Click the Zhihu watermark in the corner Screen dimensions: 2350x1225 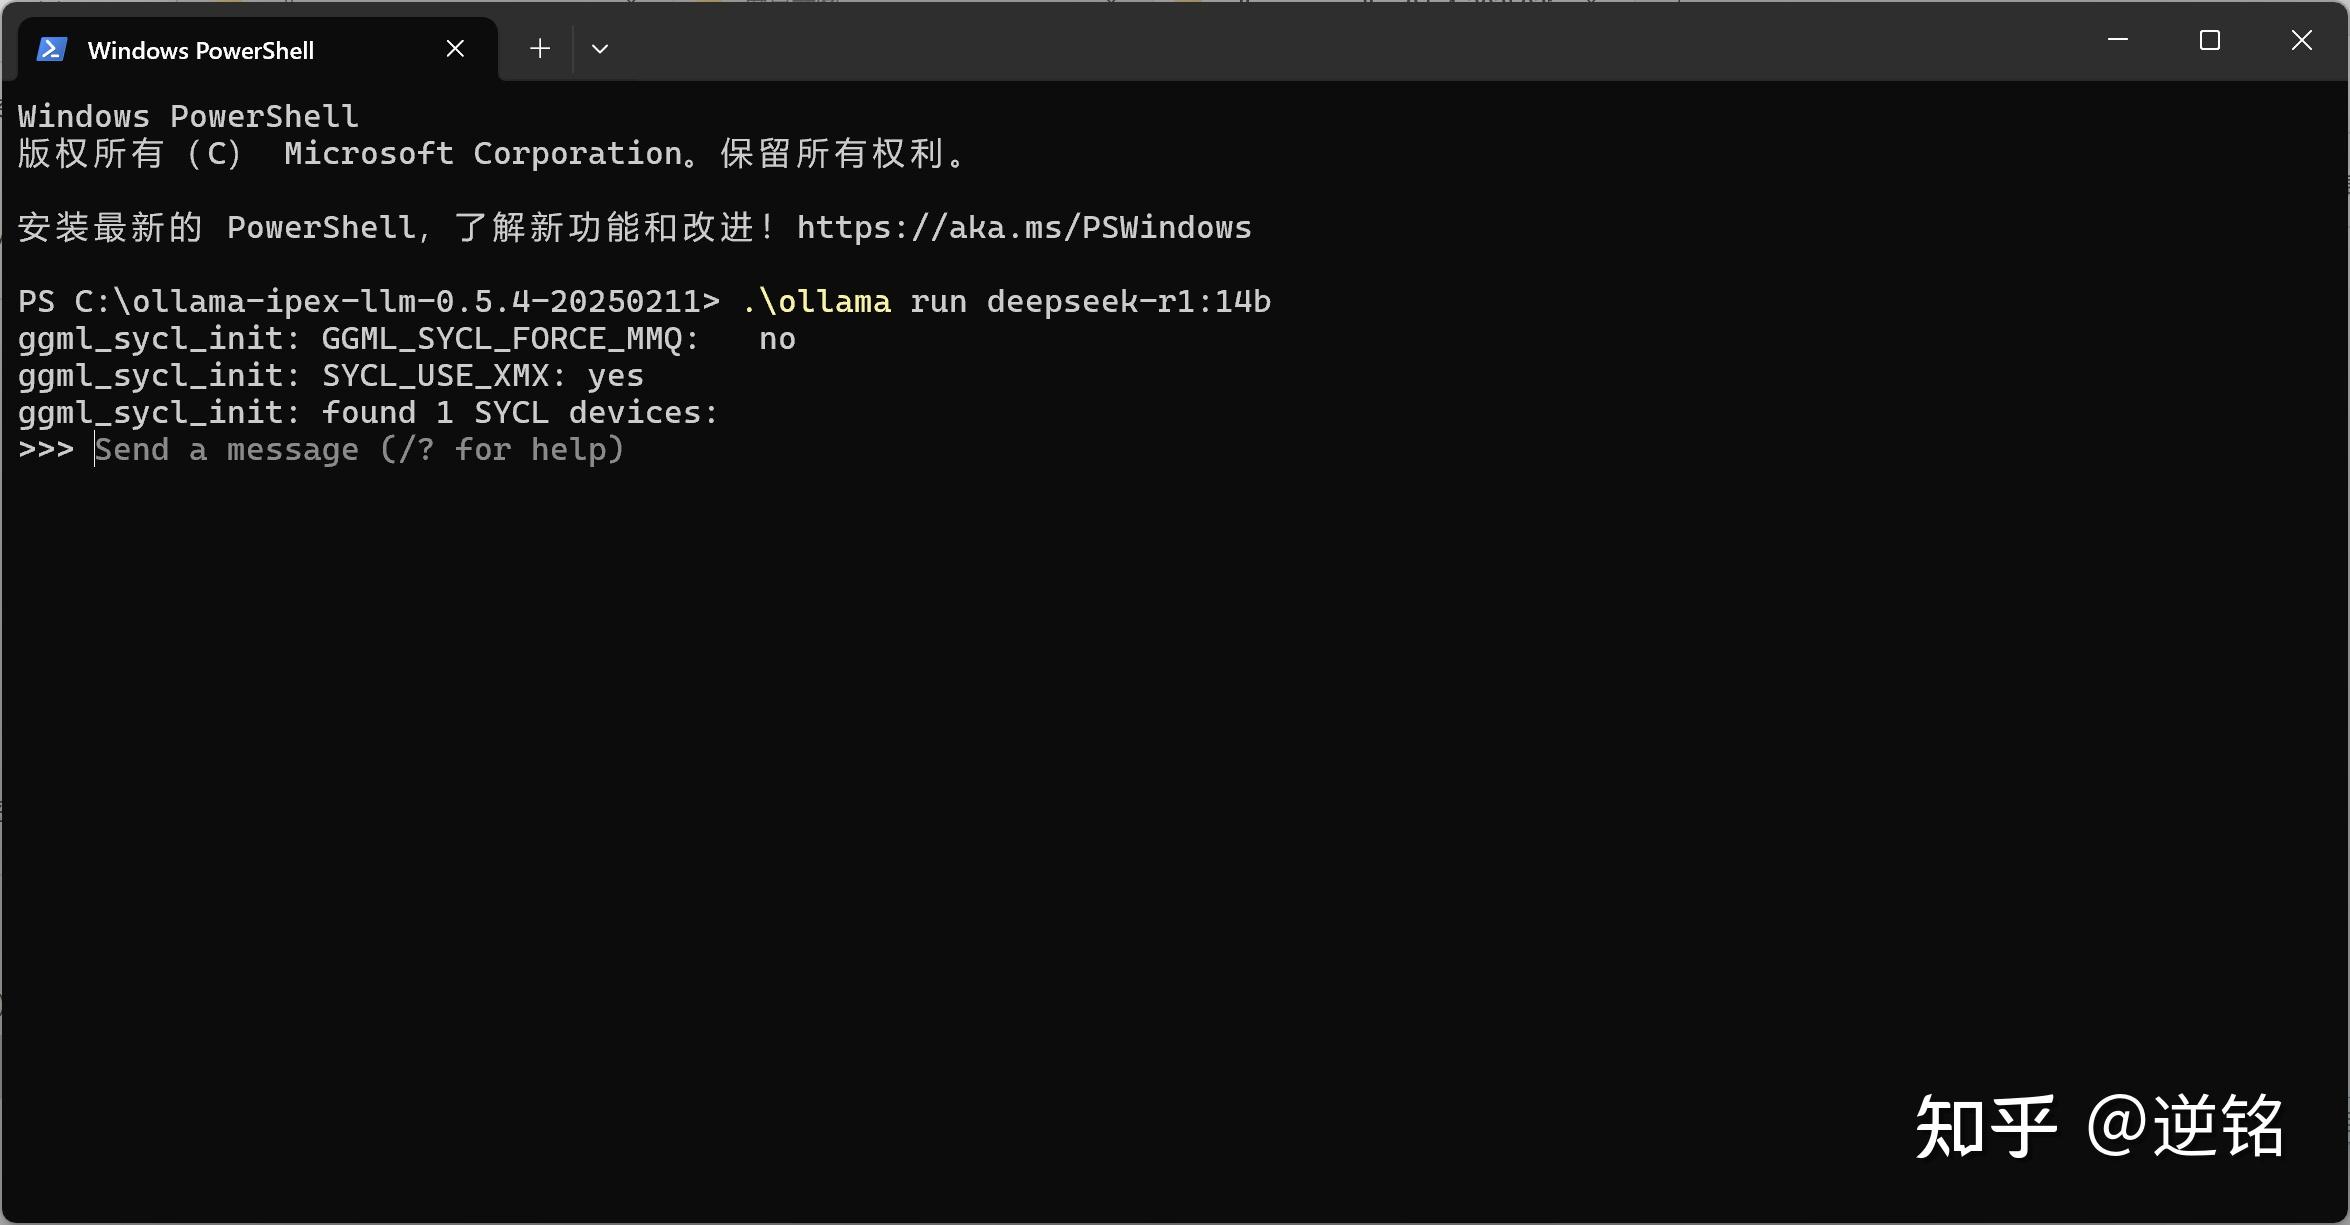pos(2098,1127)
